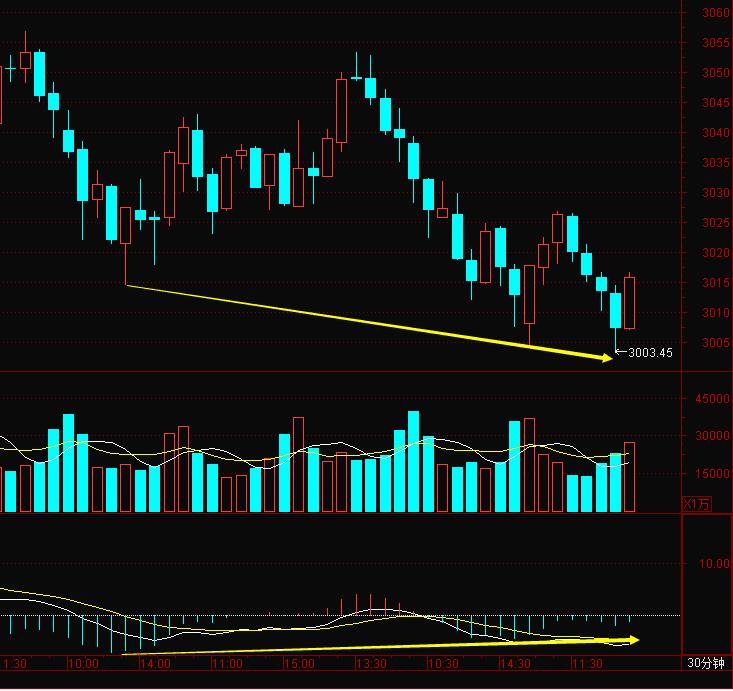Viewport: 733px width, 691px height.
Task: Jump to the 13:30 time marker
Action: 371,664
